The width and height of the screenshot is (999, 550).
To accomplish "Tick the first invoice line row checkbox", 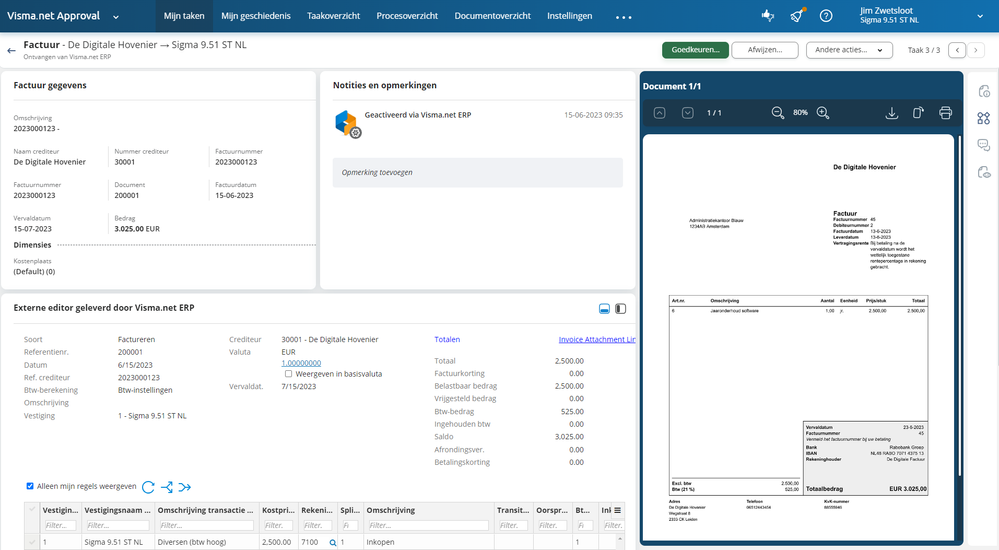I will pyautogui.click(x=32, y=542).
